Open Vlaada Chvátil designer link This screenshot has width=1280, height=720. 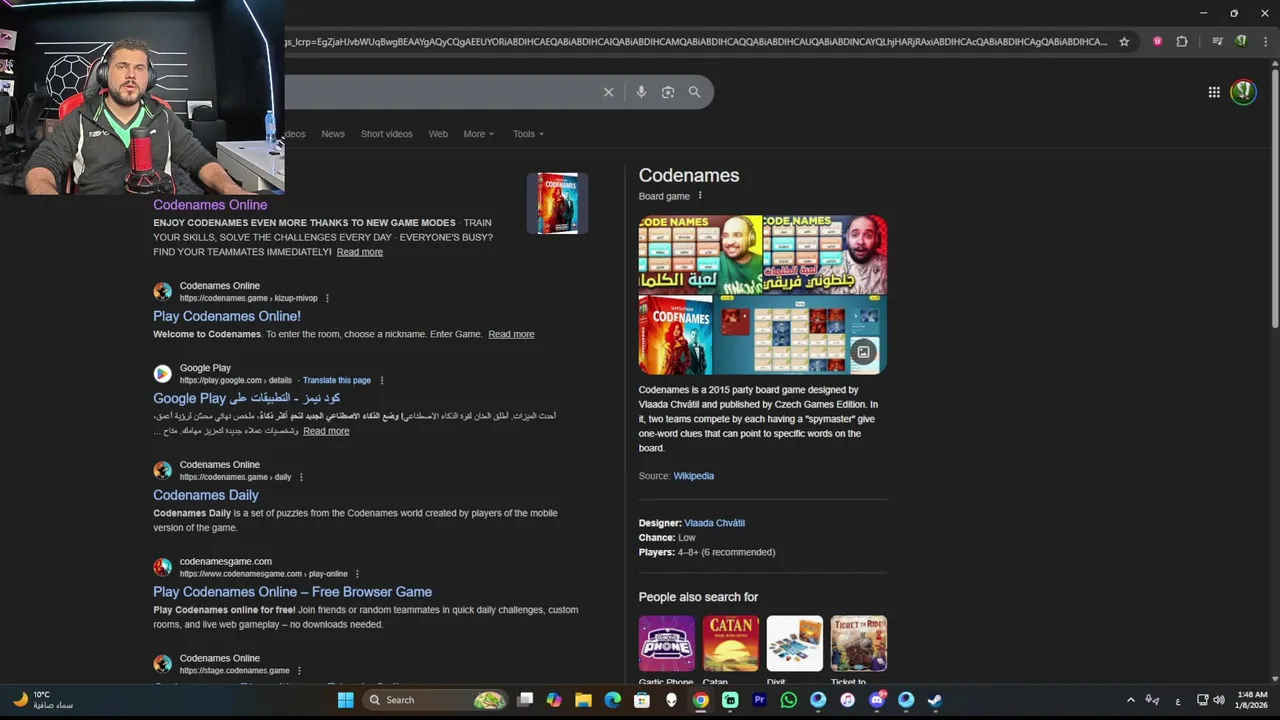pyautogui.click(x=714, y=523)
